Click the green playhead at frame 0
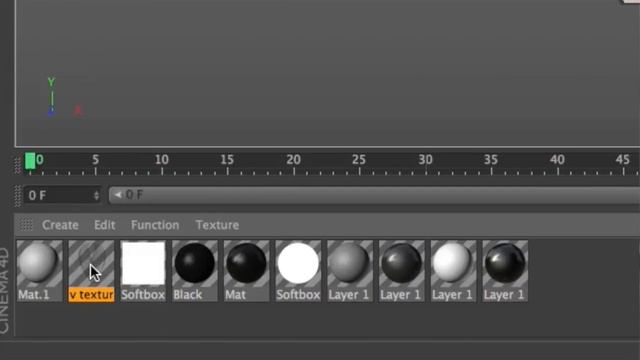This screenshot has width=640, height=360. [x=30, y=161]
